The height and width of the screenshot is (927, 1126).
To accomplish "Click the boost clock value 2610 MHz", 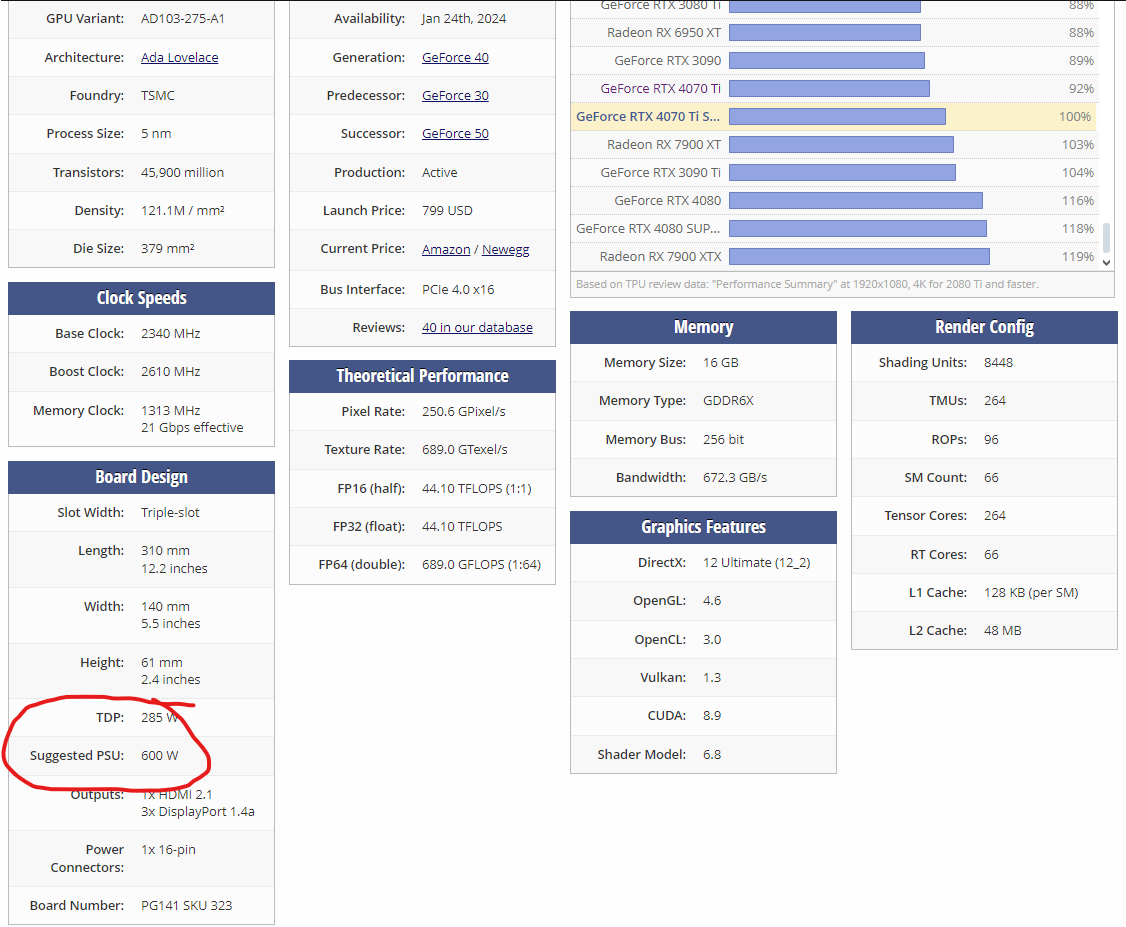I will tap(171, 371).
